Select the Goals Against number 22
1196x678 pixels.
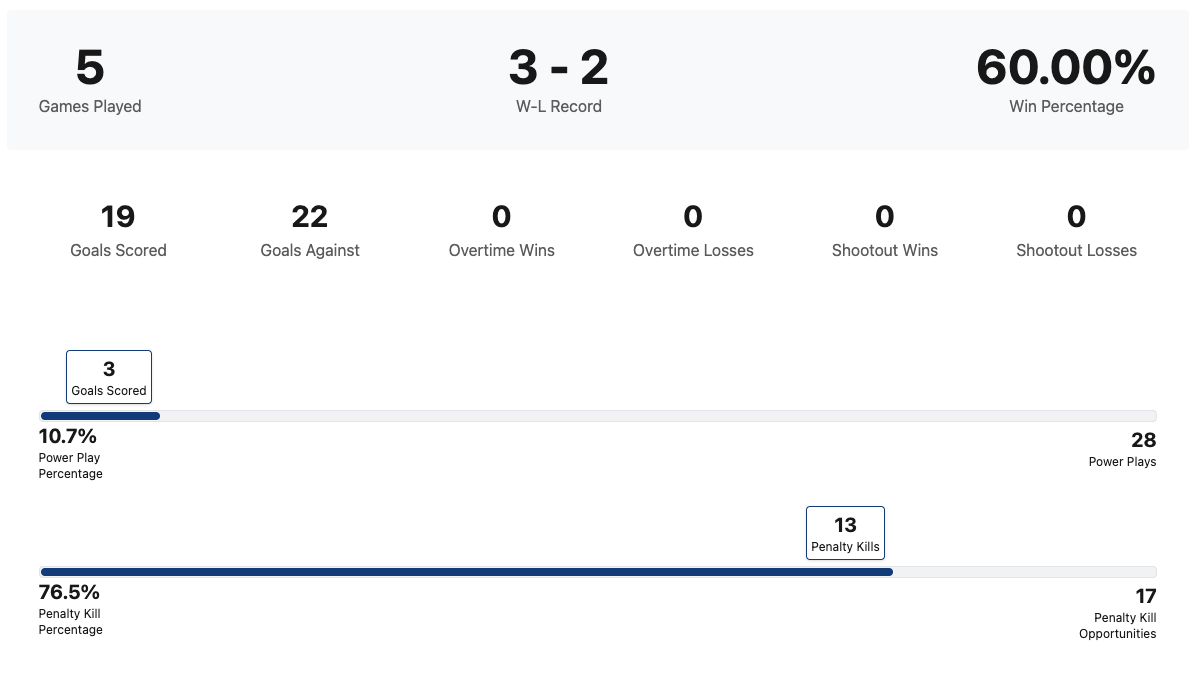tap(310, 217)
